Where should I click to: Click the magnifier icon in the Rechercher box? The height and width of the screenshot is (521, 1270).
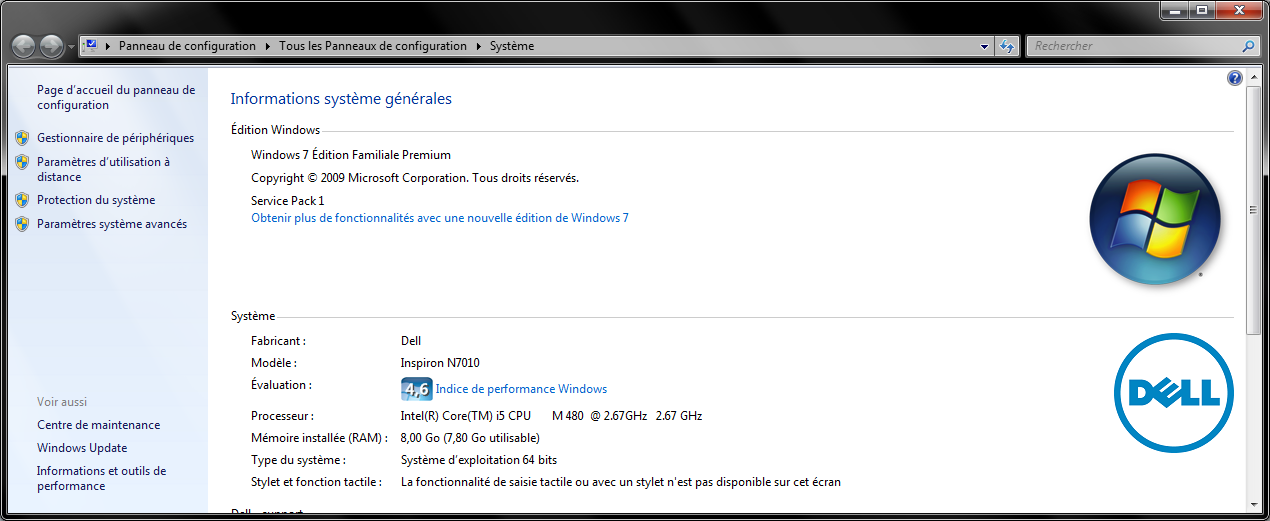pos(1248,46)
